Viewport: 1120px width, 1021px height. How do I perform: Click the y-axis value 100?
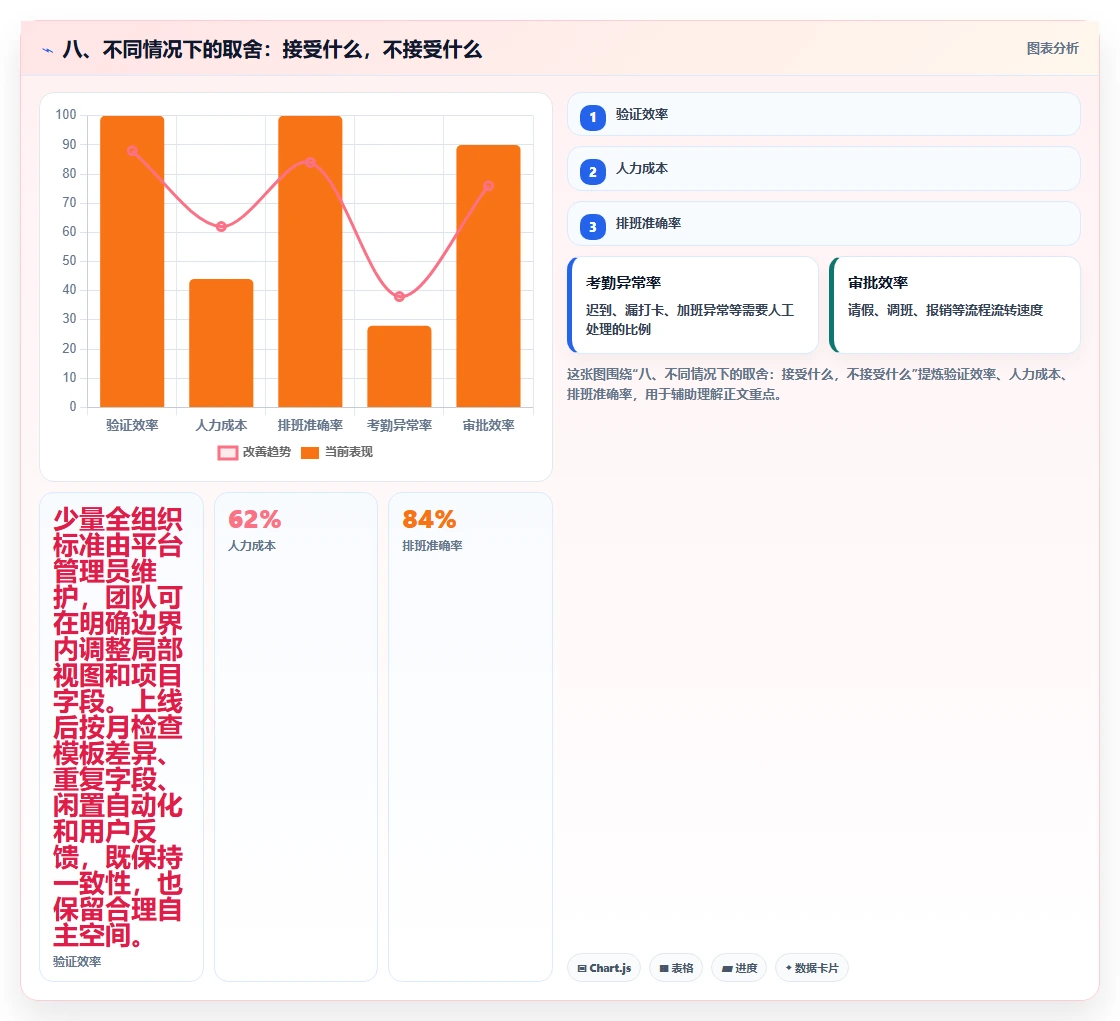tap(66, 114)
